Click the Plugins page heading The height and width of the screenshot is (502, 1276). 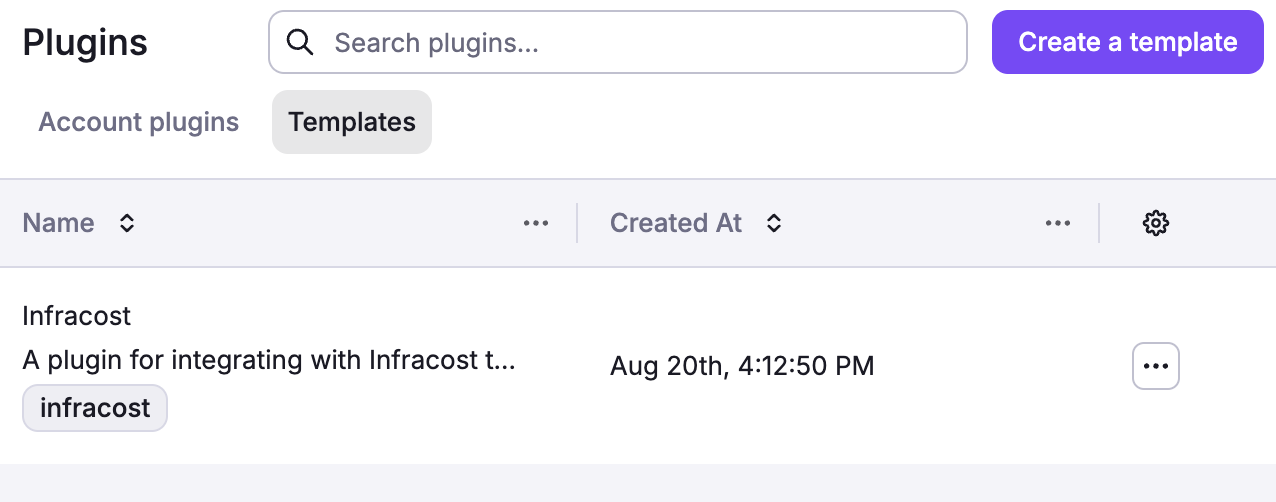point(85,42)
